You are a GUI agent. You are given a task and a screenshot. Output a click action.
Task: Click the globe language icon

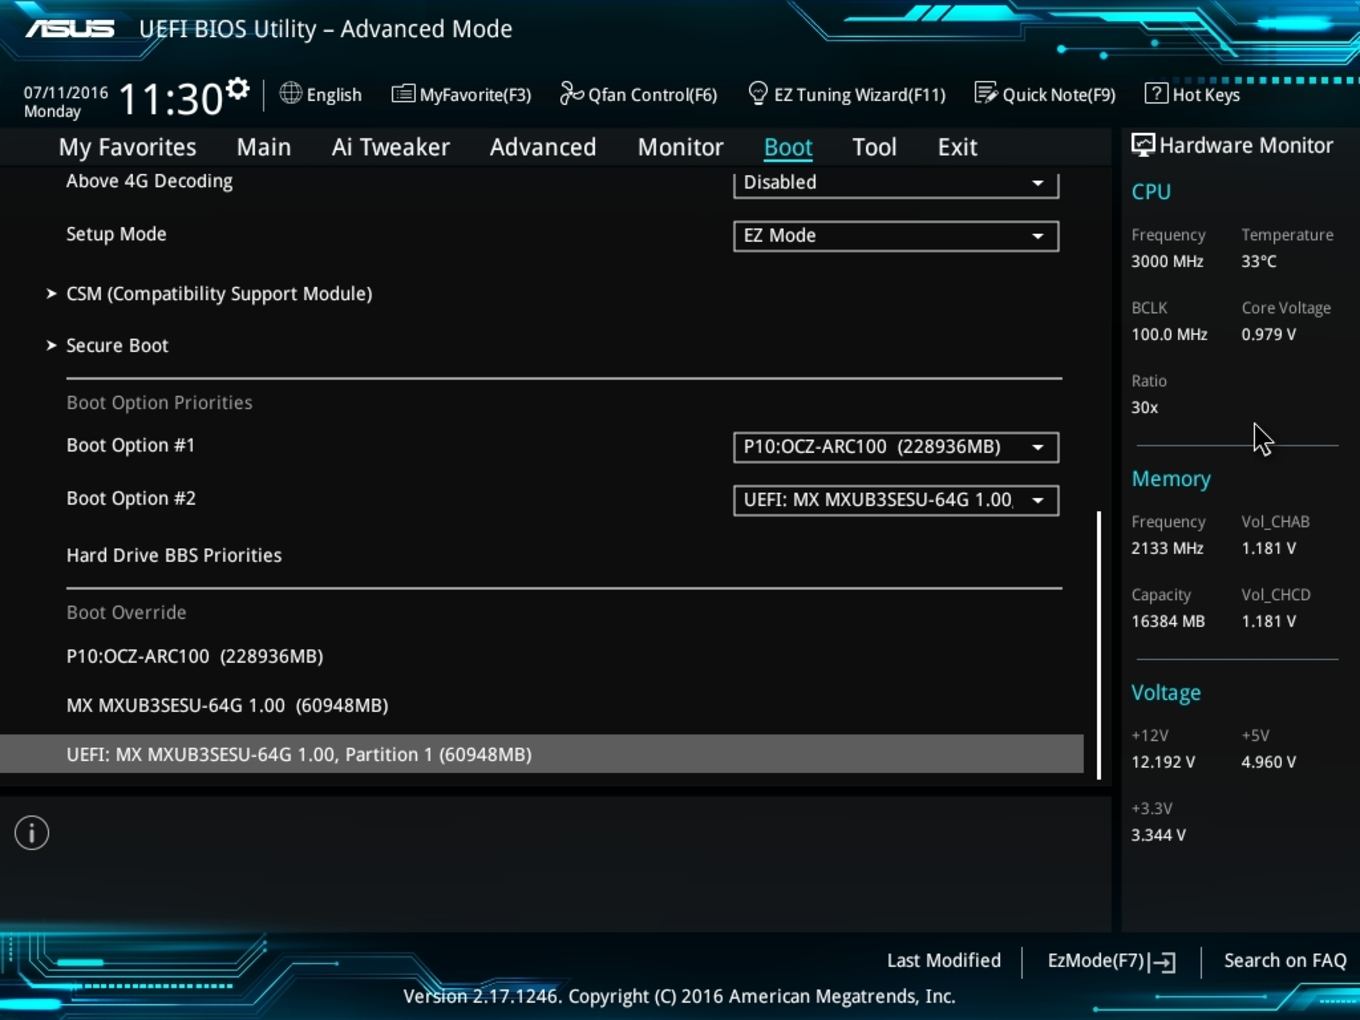click(290, 93)
